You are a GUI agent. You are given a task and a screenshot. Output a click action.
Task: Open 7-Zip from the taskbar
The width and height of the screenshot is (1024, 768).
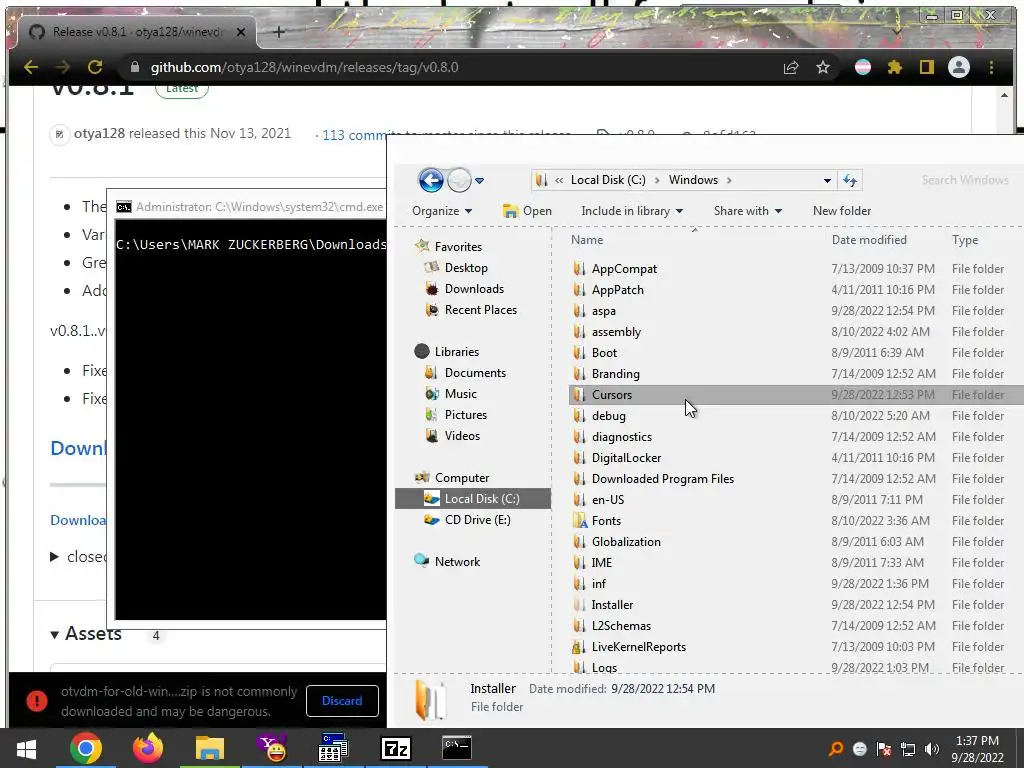click(396, 748)
